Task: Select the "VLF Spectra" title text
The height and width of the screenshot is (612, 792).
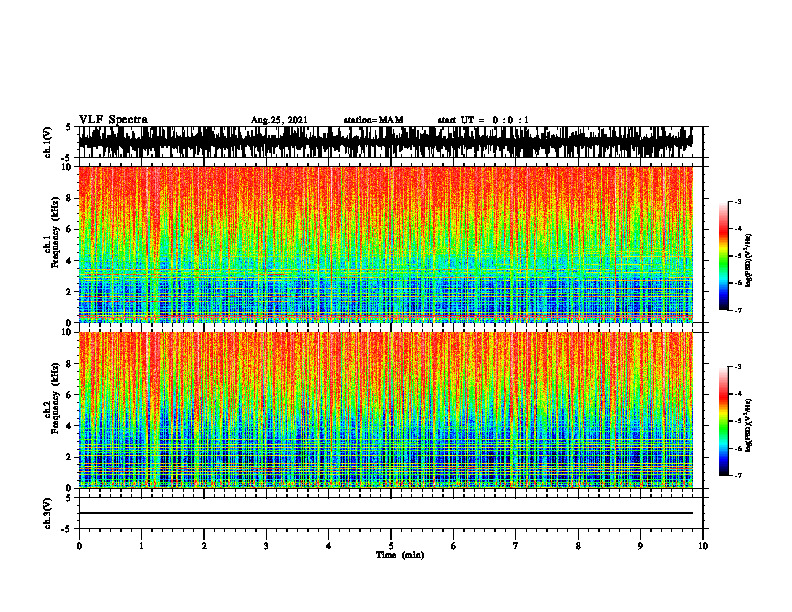Action: click(x=113, y=120)
